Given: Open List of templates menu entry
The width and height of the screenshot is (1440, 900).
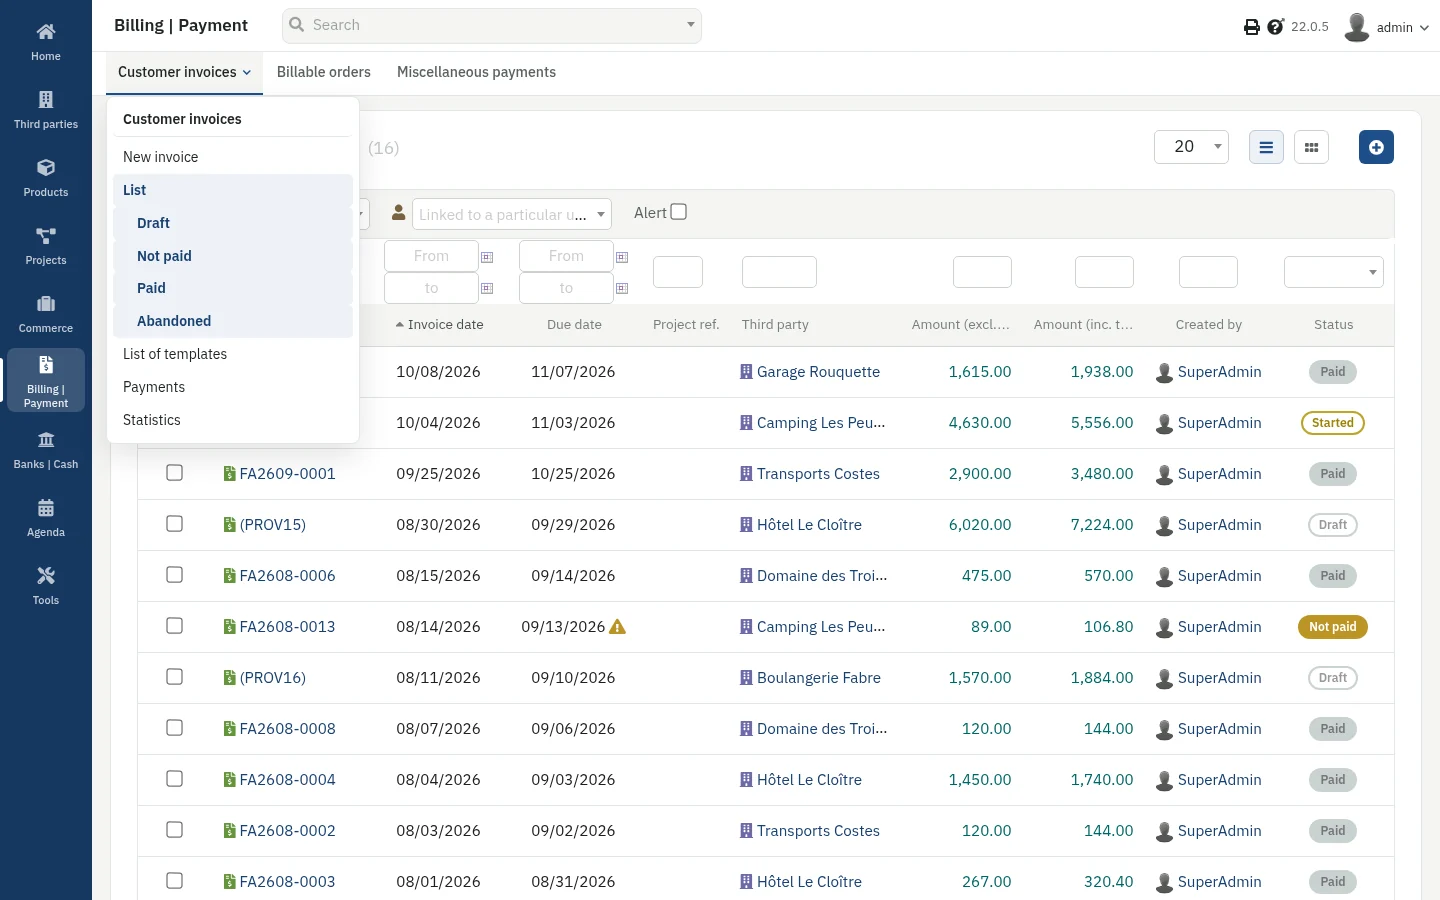Looking at the screenshot, I should pos(175,354).
